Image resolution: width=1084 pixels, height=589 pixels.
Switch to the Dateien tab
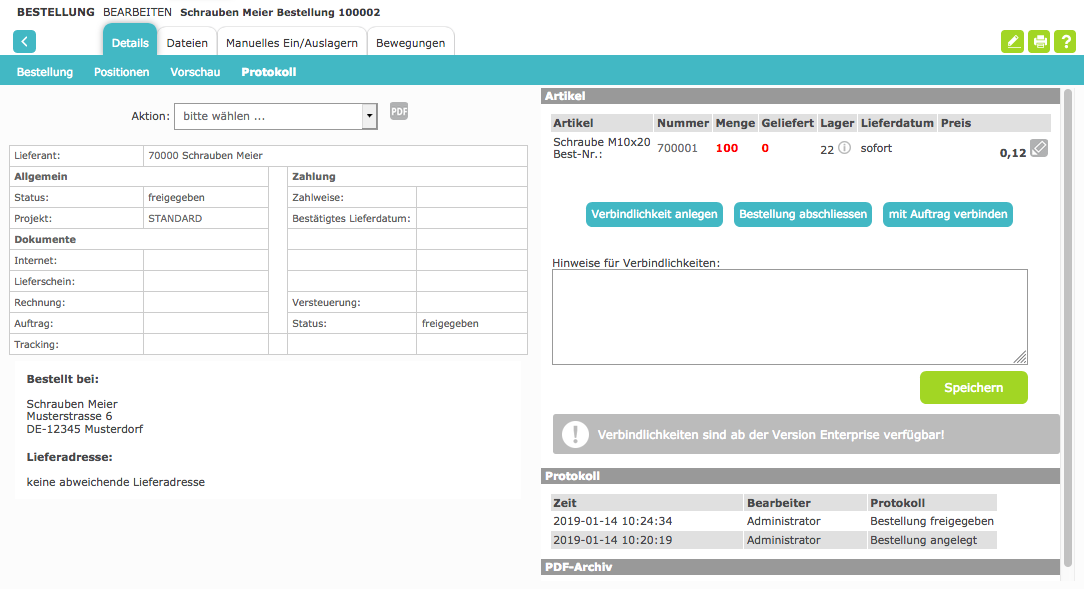tap(187, 43)
